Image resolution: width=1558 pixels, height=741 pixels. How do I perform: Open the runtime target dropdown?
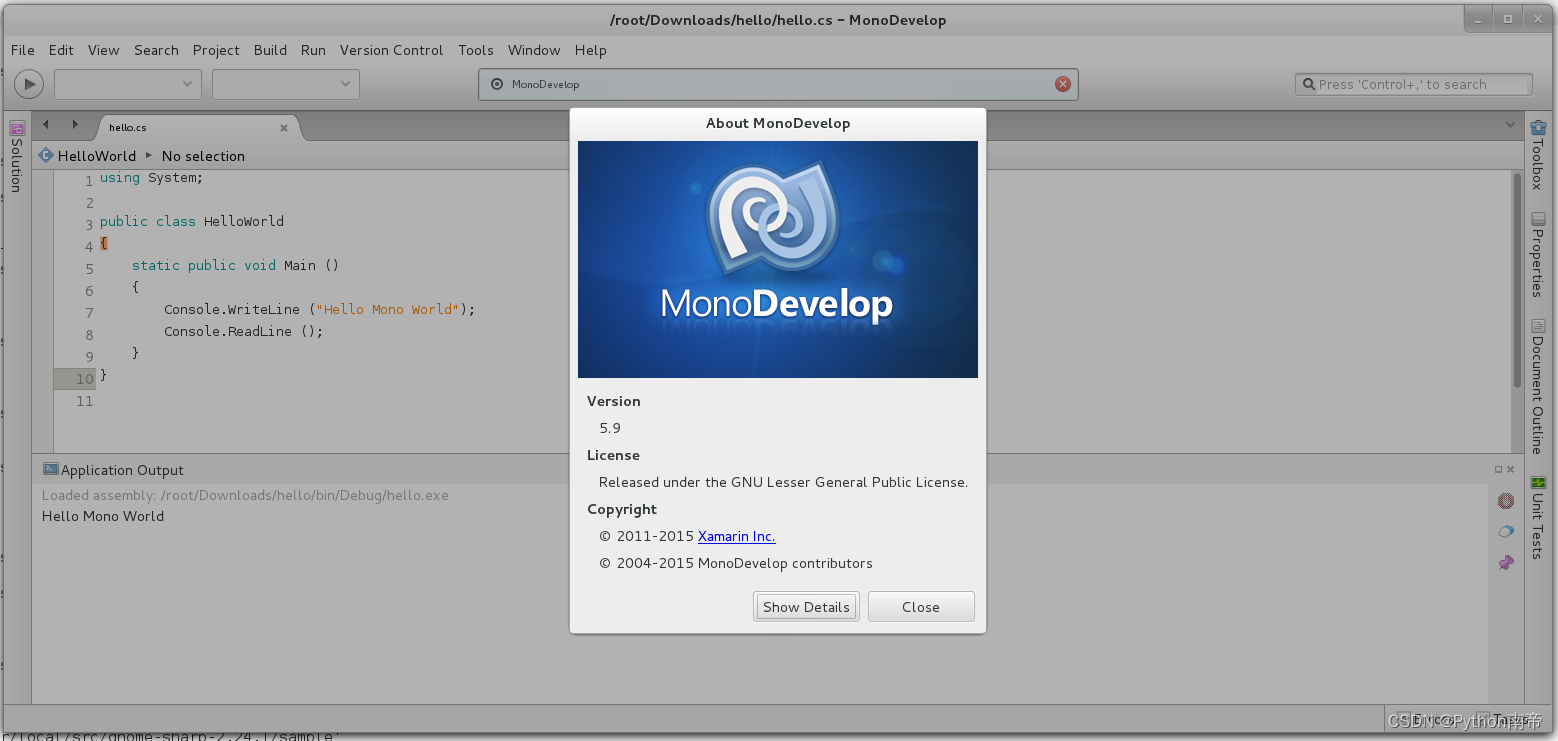(x=286, y=84)
